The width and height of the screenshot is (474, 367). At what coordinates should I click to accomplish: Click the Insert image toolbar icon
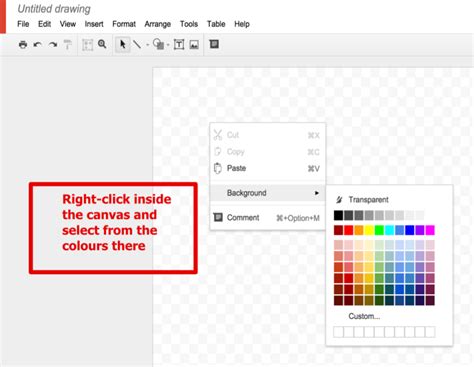click(194, 45)
